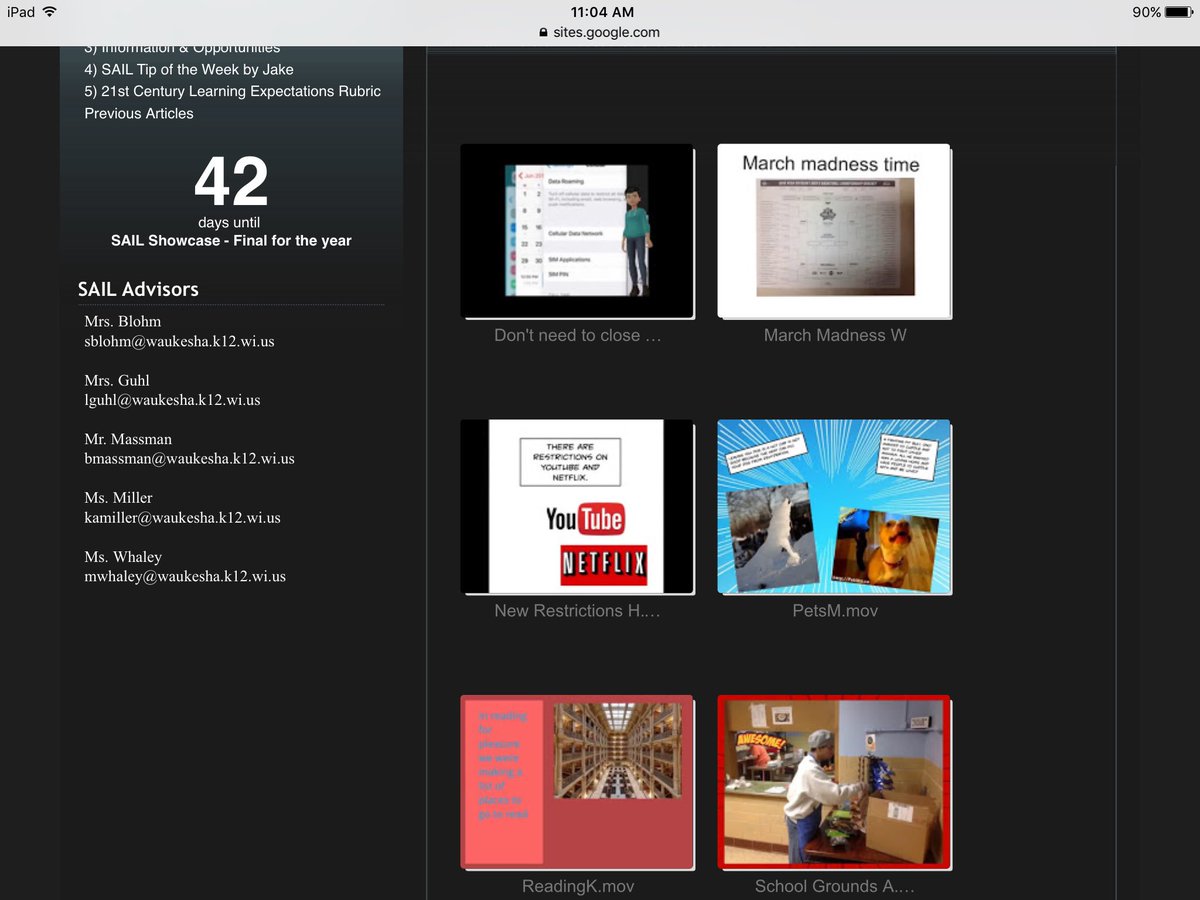Viewport: 1200px width, 900px height.
Task: Email kamiller@waukesha.k12.wi.us
Action: (x=182, y=518)
